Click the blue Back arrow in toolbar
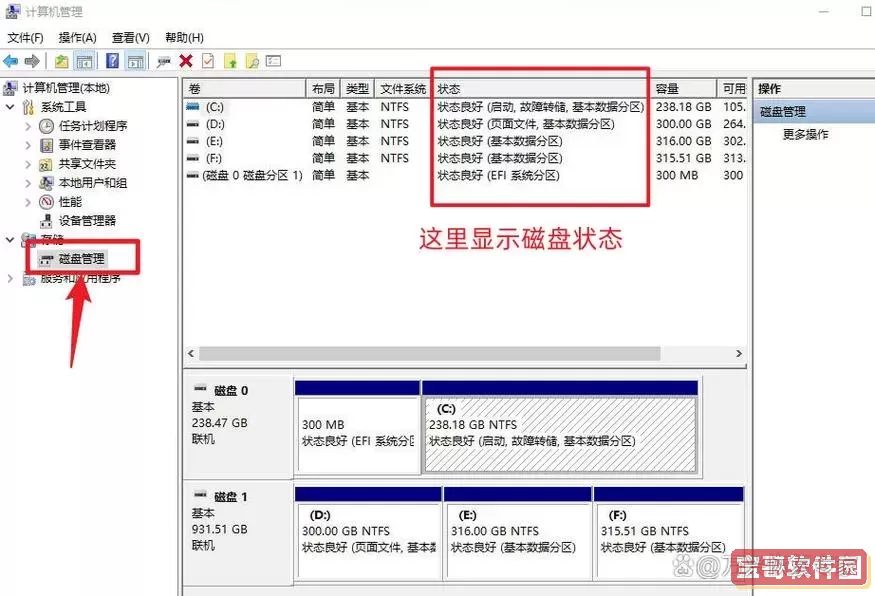Screen dimensions: 875x596 pos(11,61)
